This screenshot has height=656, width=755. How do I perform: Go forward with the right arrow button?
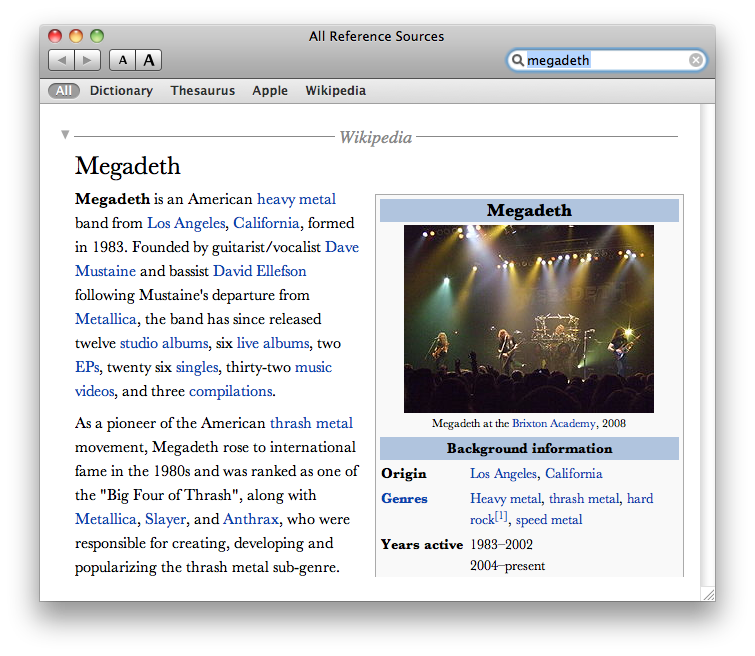(88, 60)
